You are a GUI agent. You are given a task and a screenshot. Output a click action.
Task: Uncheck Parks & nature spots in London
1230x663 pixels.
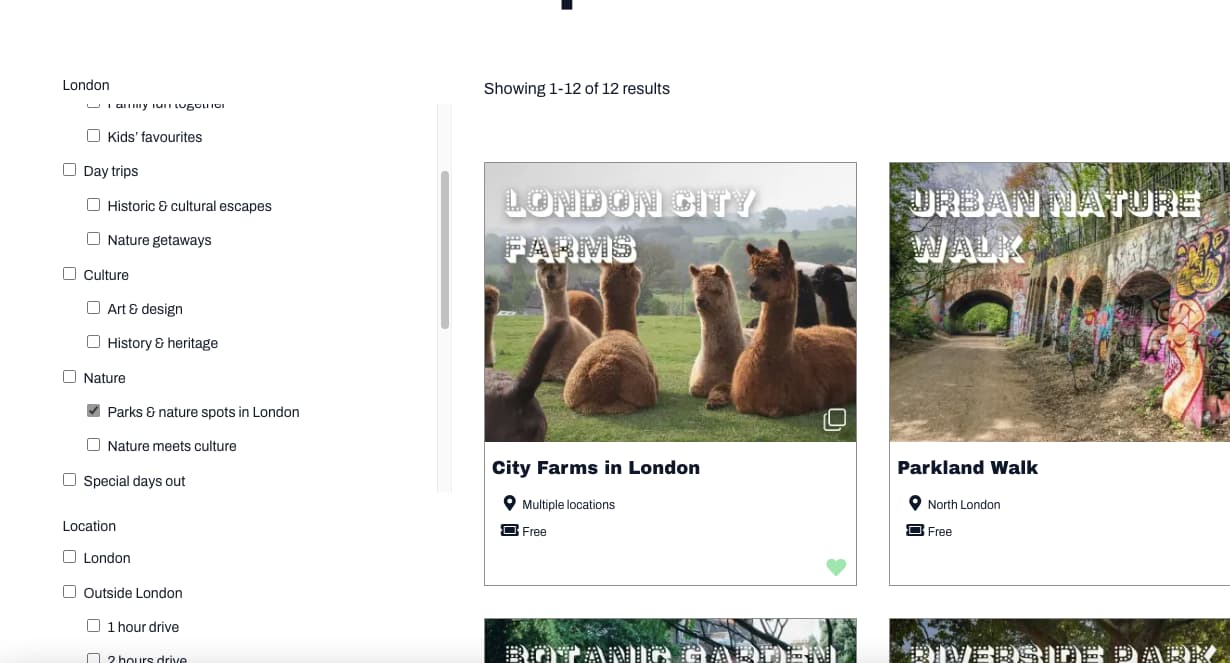pos(93,411)
